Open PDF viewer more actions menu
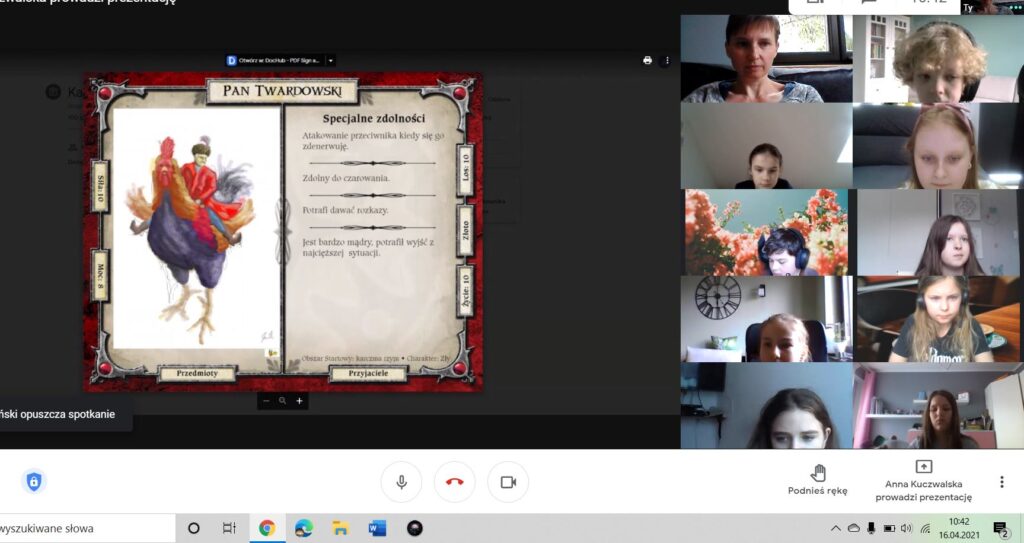The image size is (1024, 543). [x=667, y=60]
